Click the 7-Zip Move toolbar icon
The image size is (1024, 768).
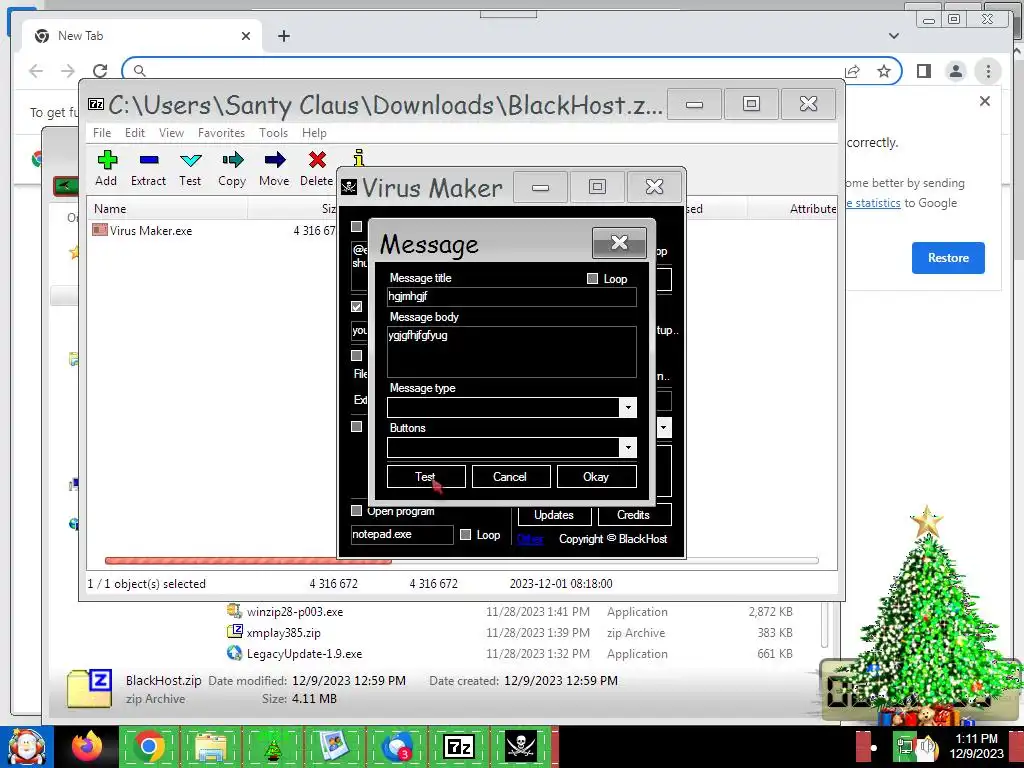pos(274,160)
